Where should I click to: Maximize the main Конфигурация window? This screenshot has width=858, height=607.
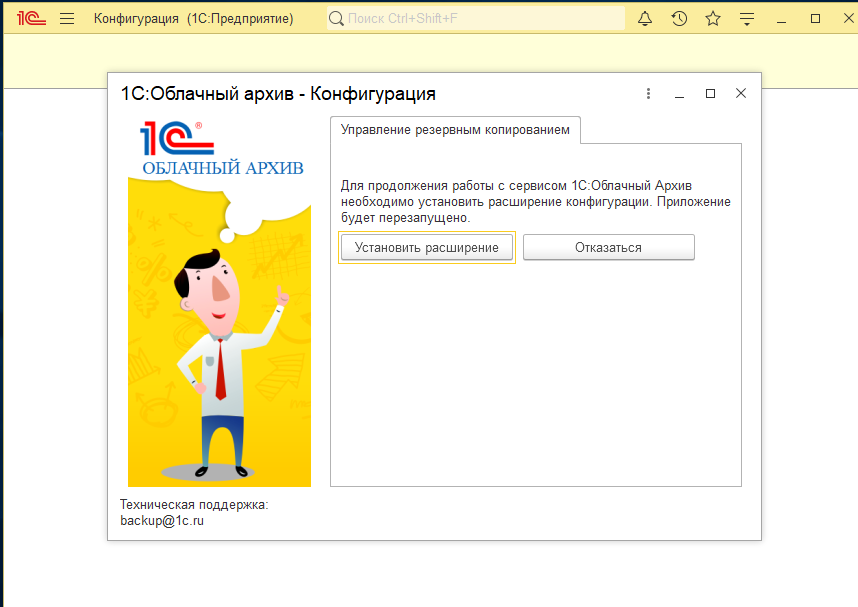(815, 19)
